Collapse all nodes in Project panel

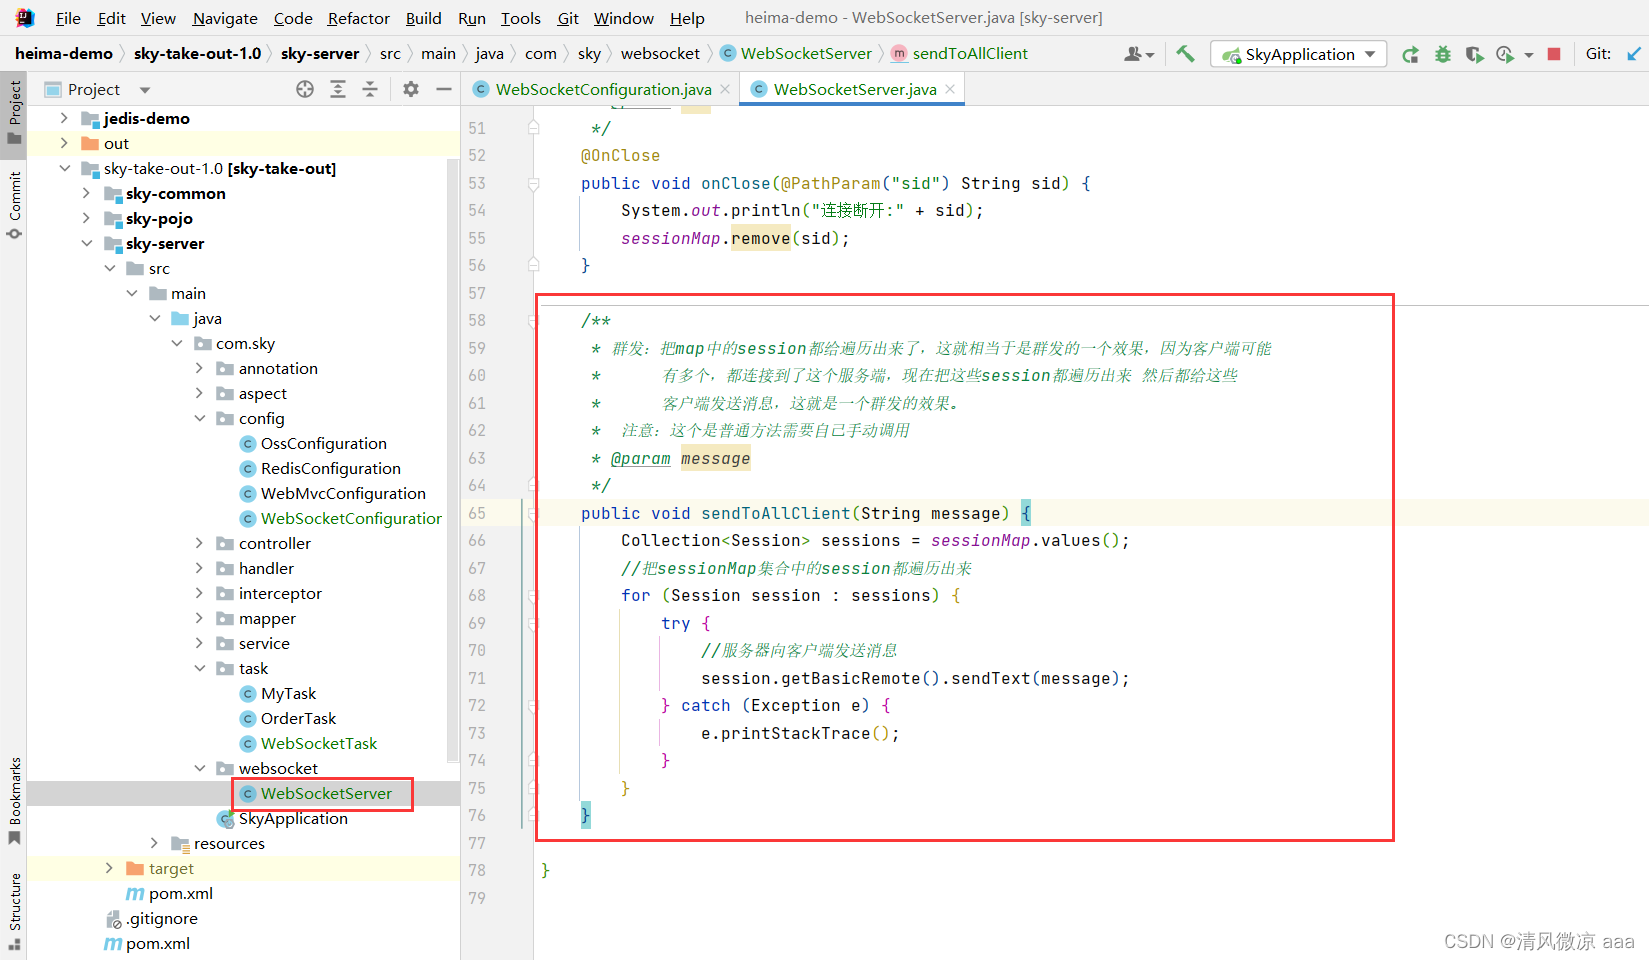point(370,89)
